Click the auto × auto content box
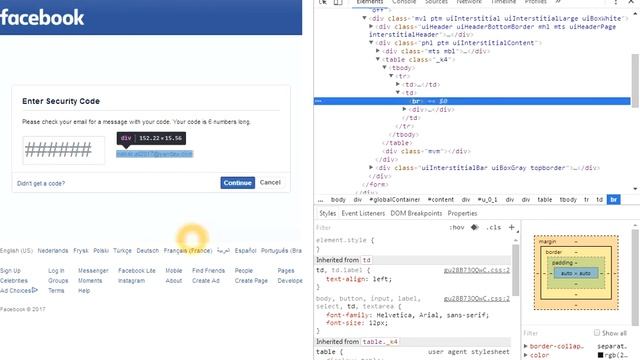The height and width of the screenshot is (360, 640). (576, 273)
